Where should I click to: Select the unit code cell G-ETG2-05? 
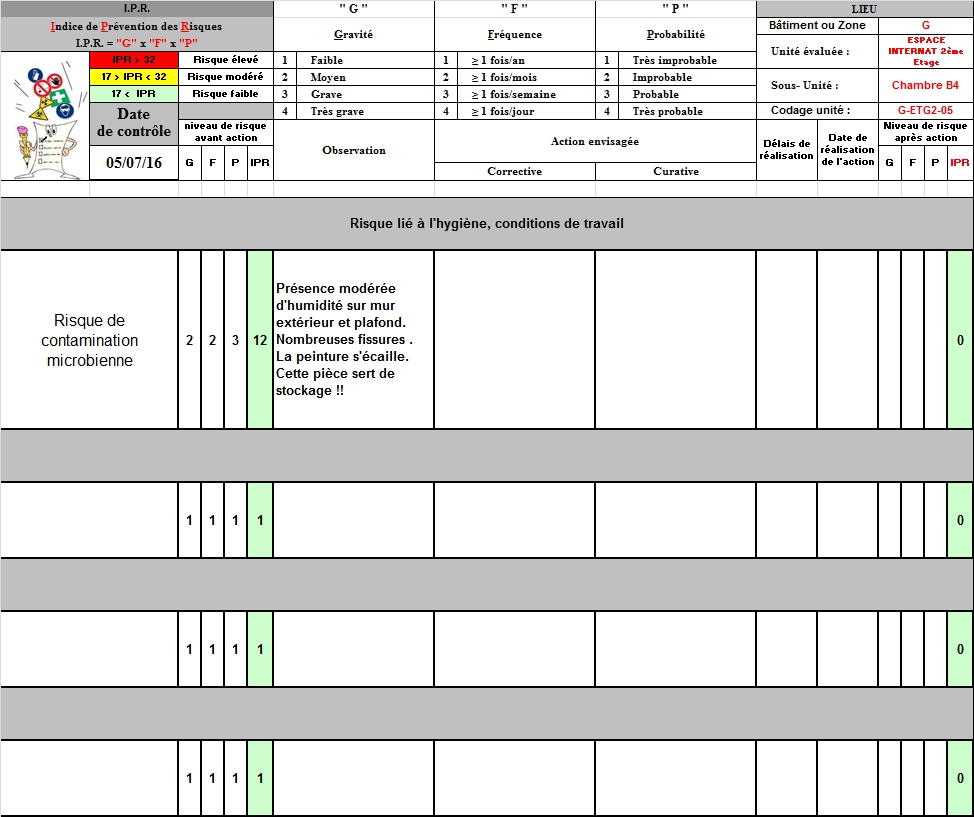(925, 111)
